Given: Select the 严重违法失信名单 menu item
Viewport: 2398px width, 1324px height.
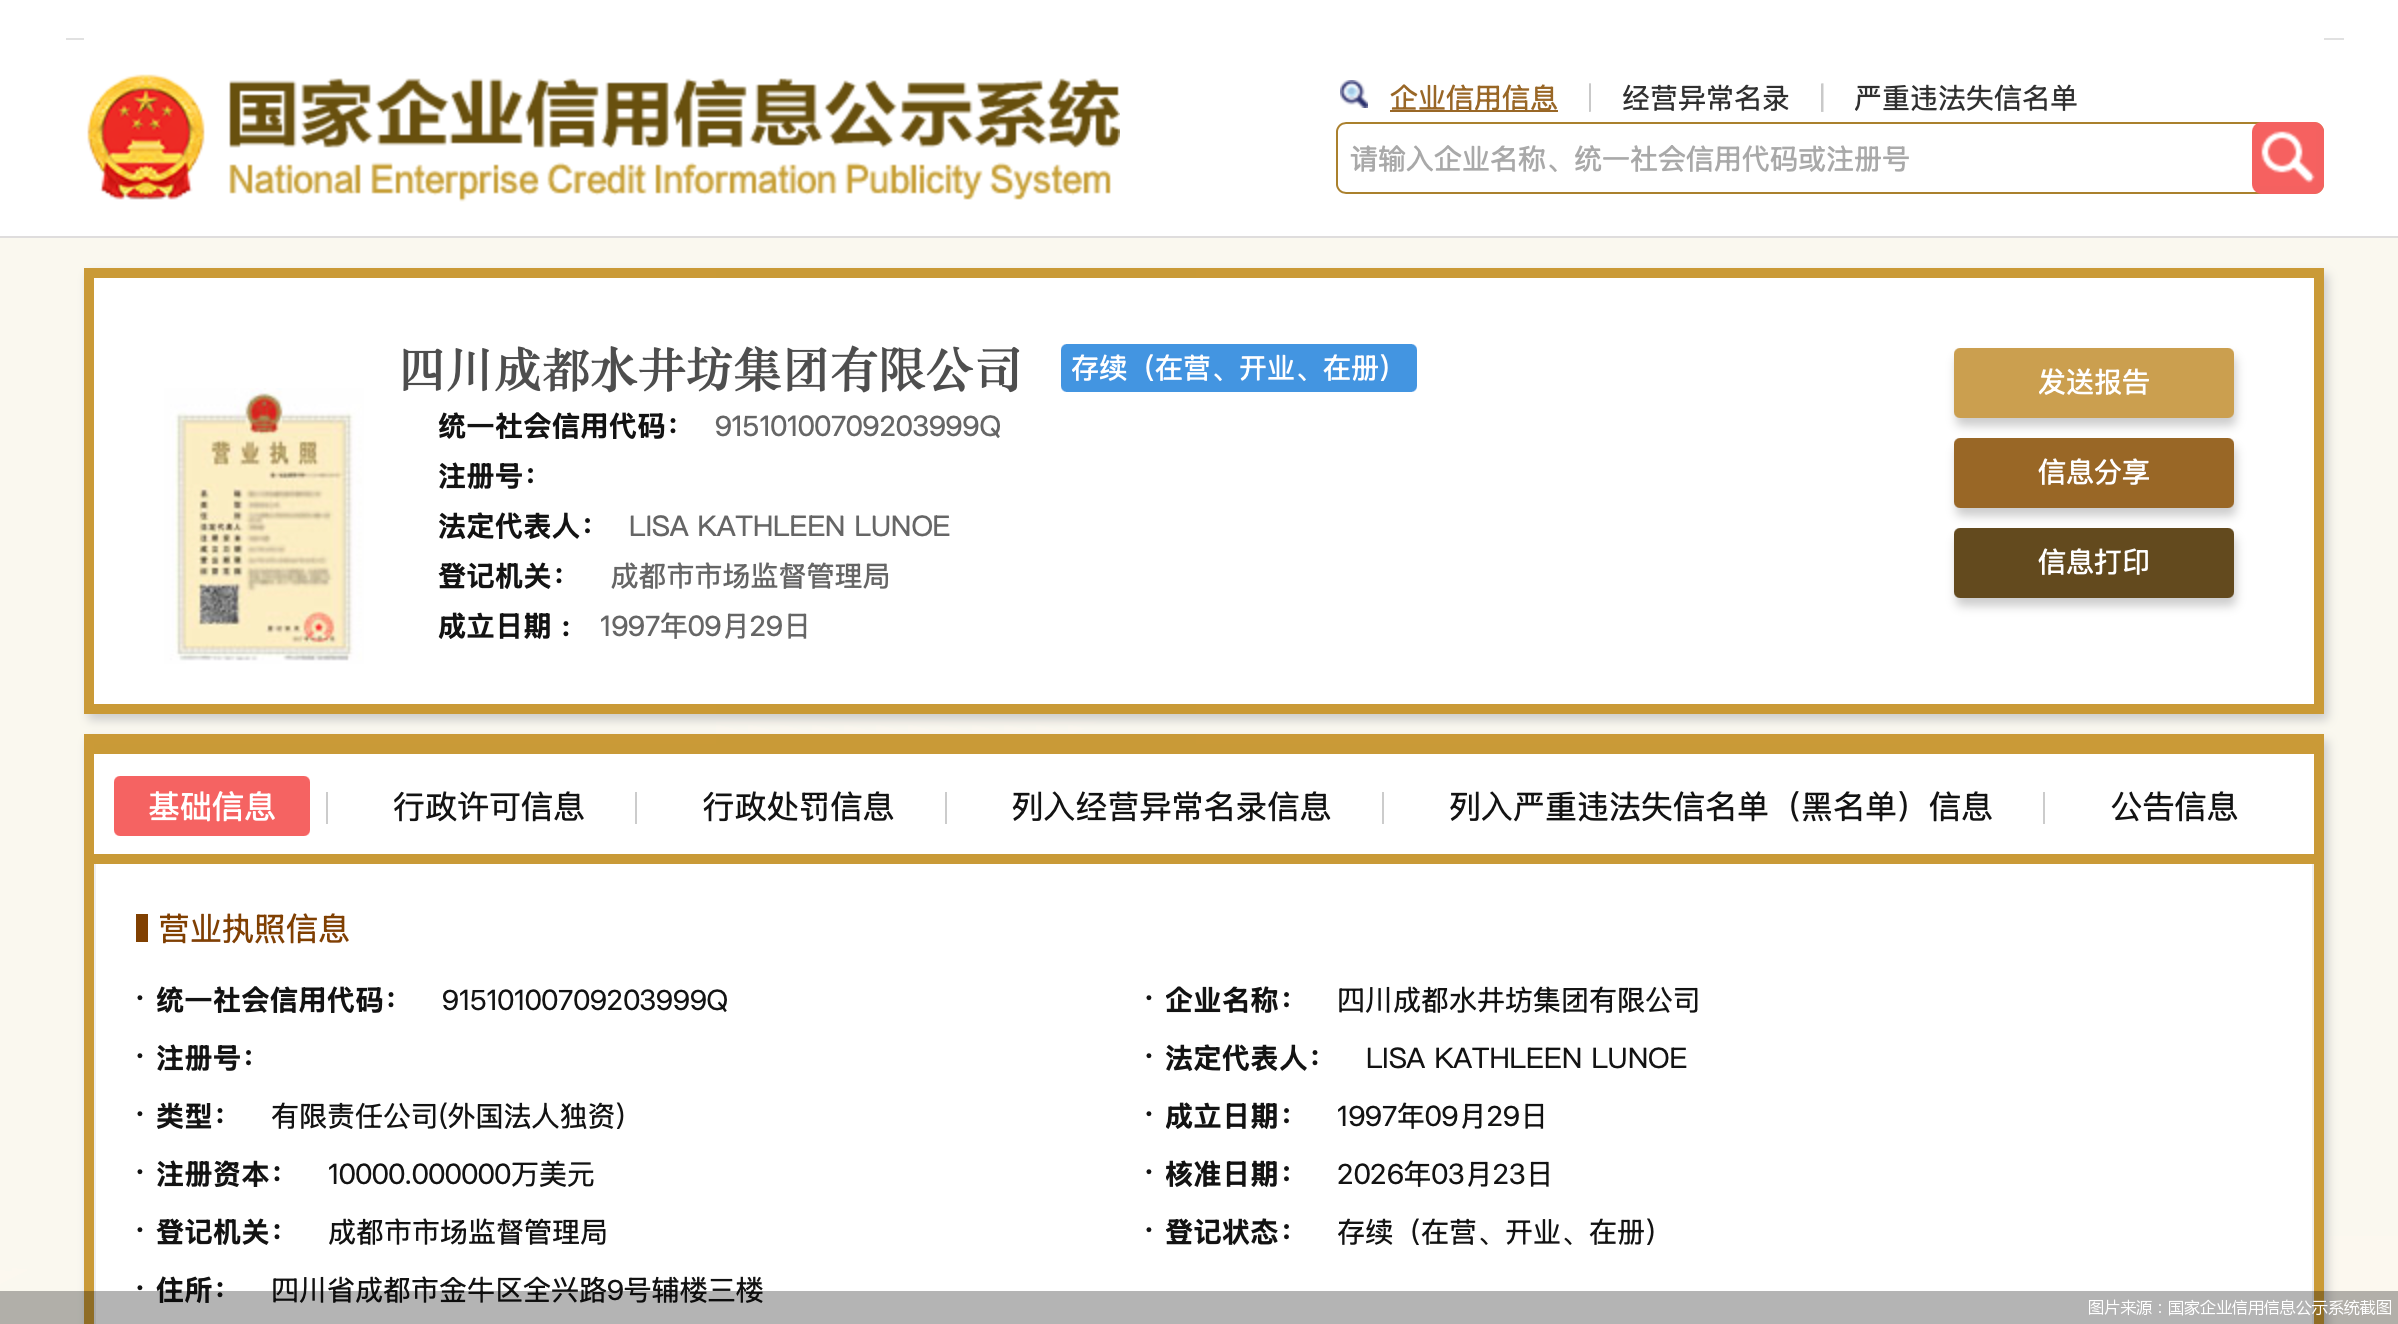Looking at the screenshot, I should 1963,97.
